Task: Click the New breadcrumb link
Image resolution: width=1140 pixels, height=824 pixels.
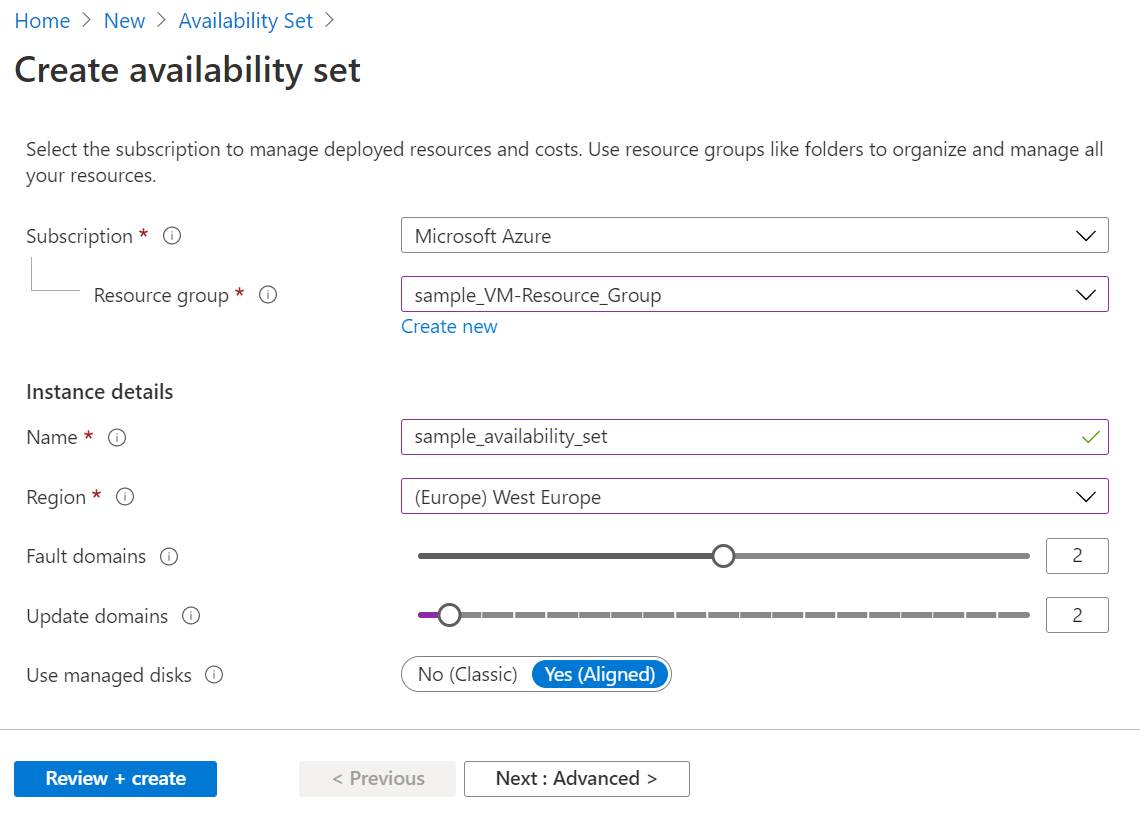Action: pos(124,21)
